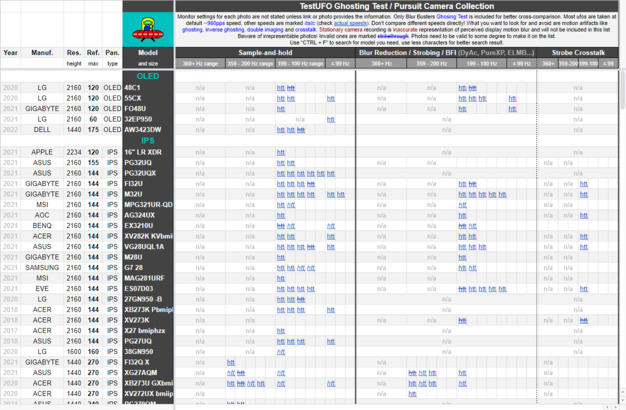The image size is (626, 410).
Task: Select the Manuf. column header
Action: 42,51
